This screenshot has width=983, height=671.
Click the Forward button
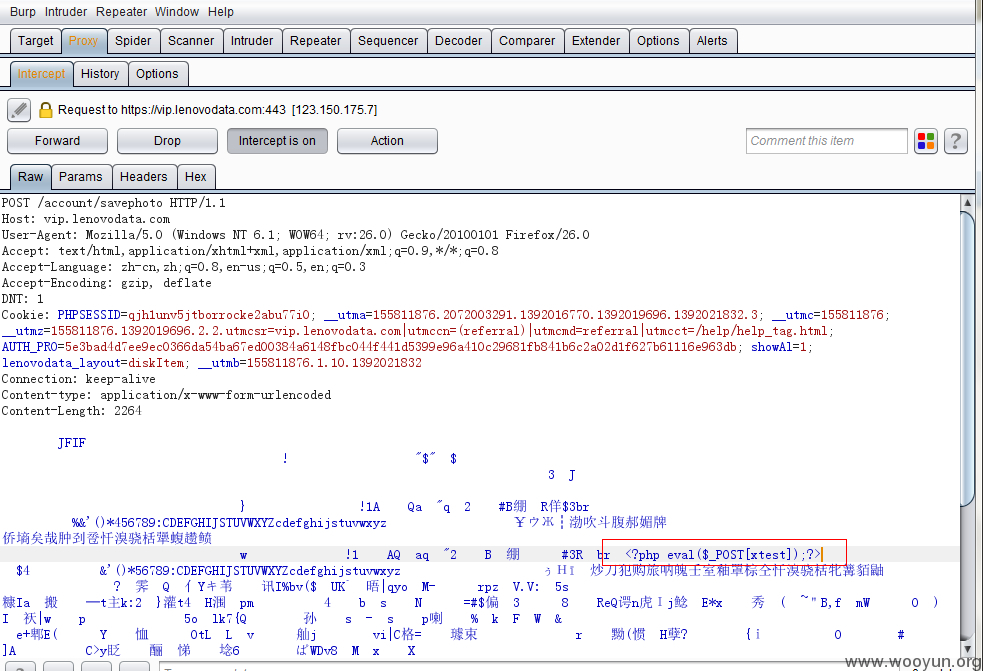(x=57, y=141)
